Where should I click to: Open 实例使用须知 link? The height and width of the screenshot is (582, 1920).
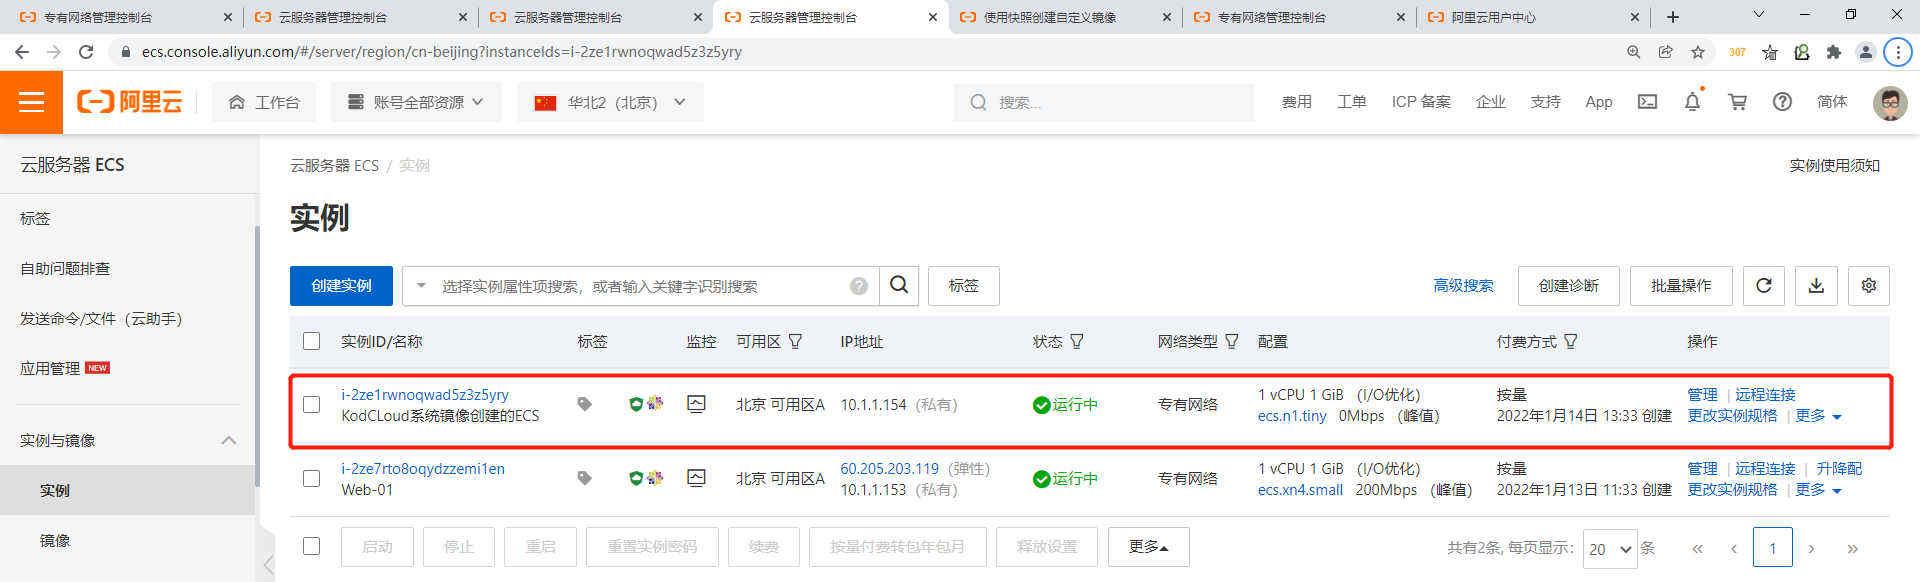(x=1834, y=166)
